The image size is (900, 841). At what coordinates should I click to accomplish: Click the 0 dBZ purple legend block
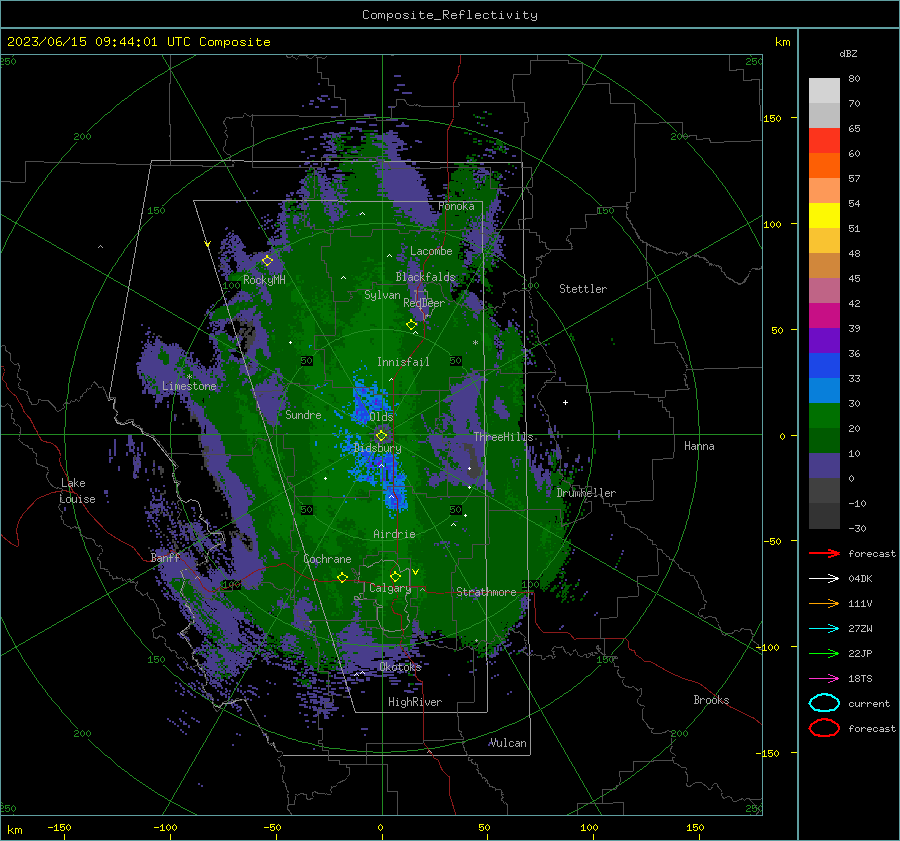pos(824,465)
